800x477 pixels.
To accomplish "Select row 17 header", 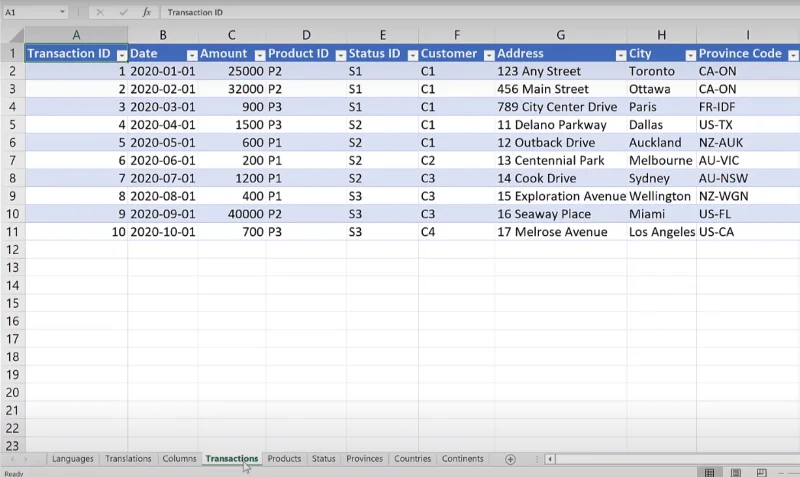I will [x=12, y=339].
